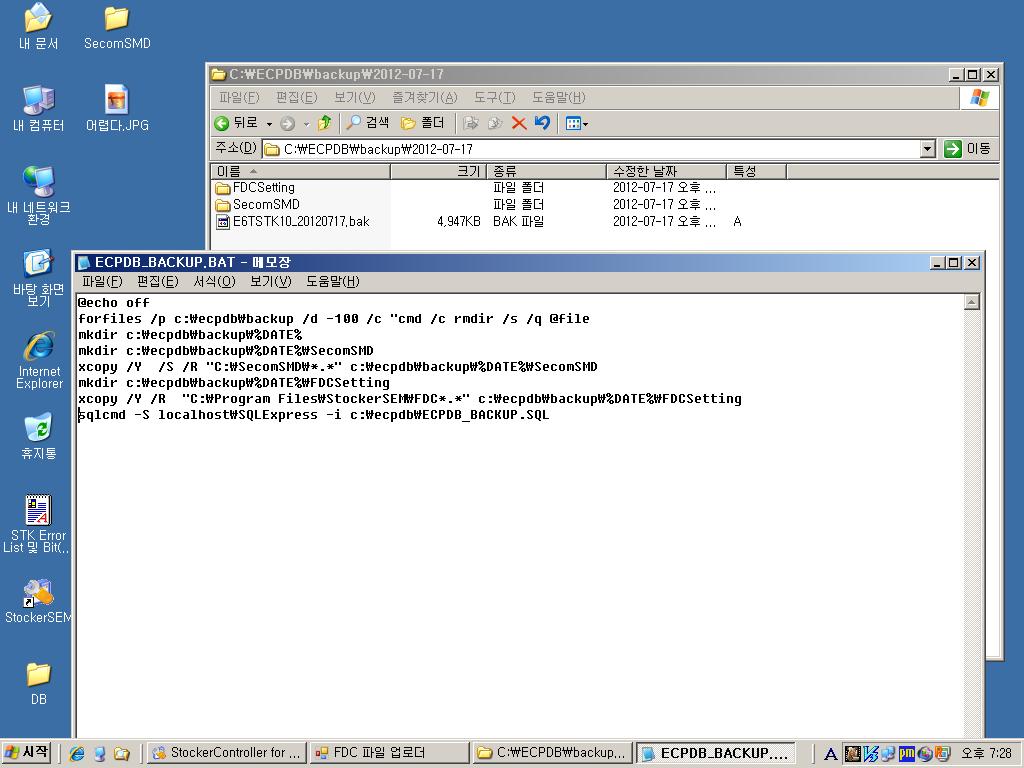This screenshot has width=1024, height=768.
Task: Click the folder icon in quick launch
Action: [121, 753]
